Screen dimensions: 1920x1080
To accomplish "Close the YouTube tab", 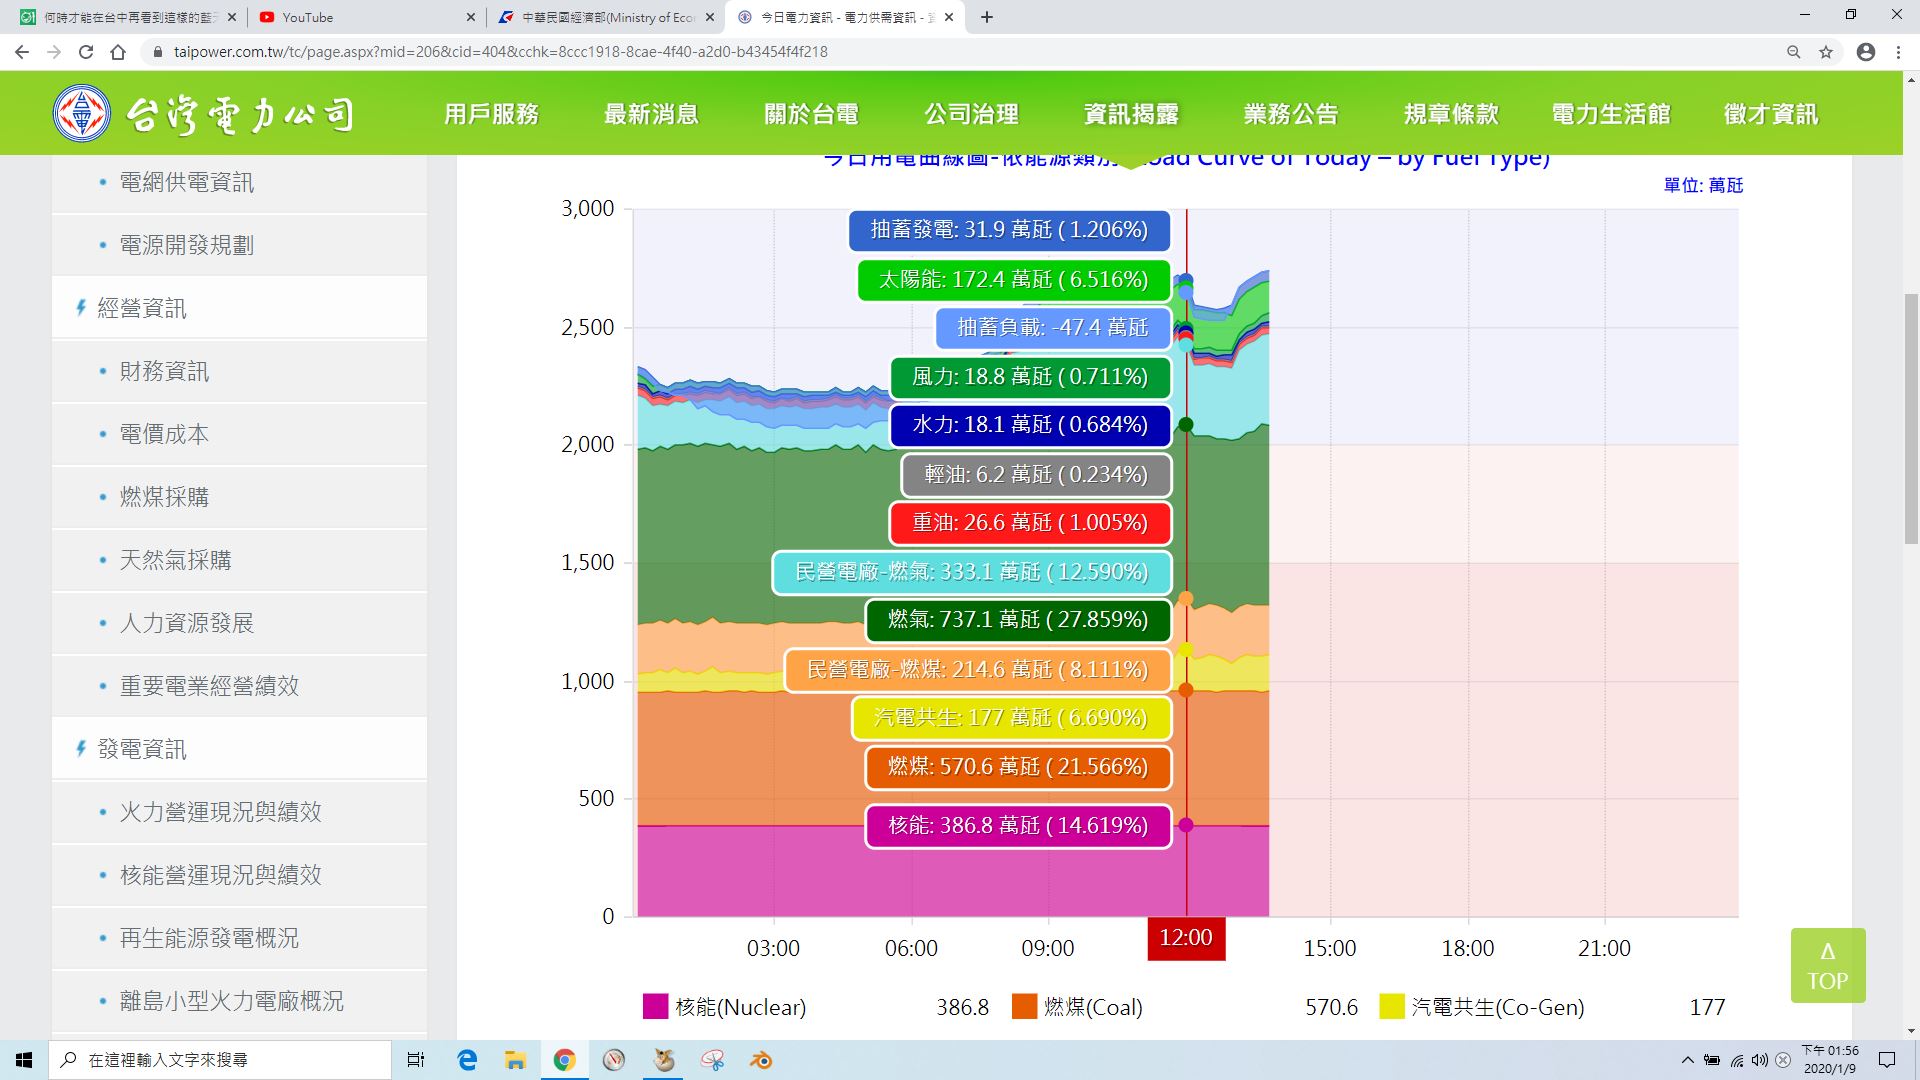I will [x=471, y=17].
